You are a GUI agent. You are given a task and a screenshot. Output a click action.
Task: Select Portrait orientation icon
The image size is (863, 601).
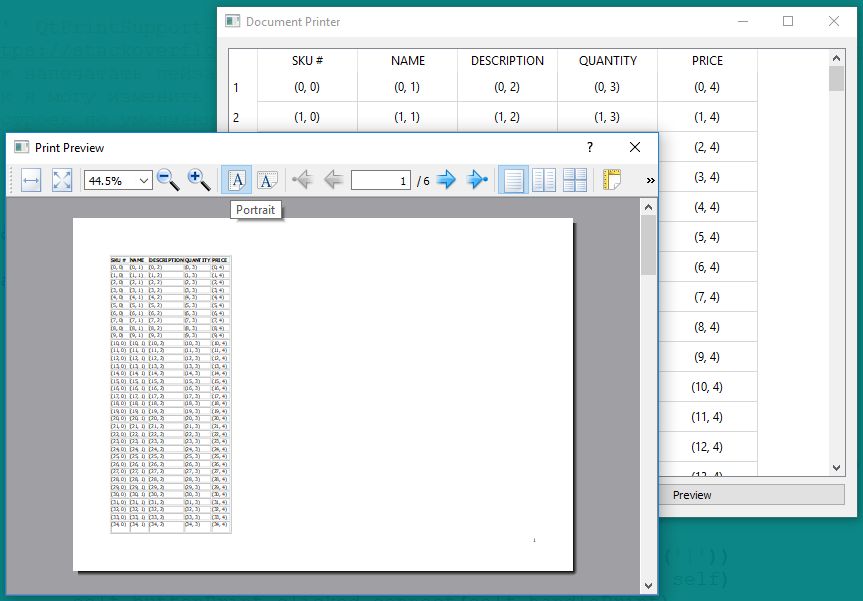[237, 180]
